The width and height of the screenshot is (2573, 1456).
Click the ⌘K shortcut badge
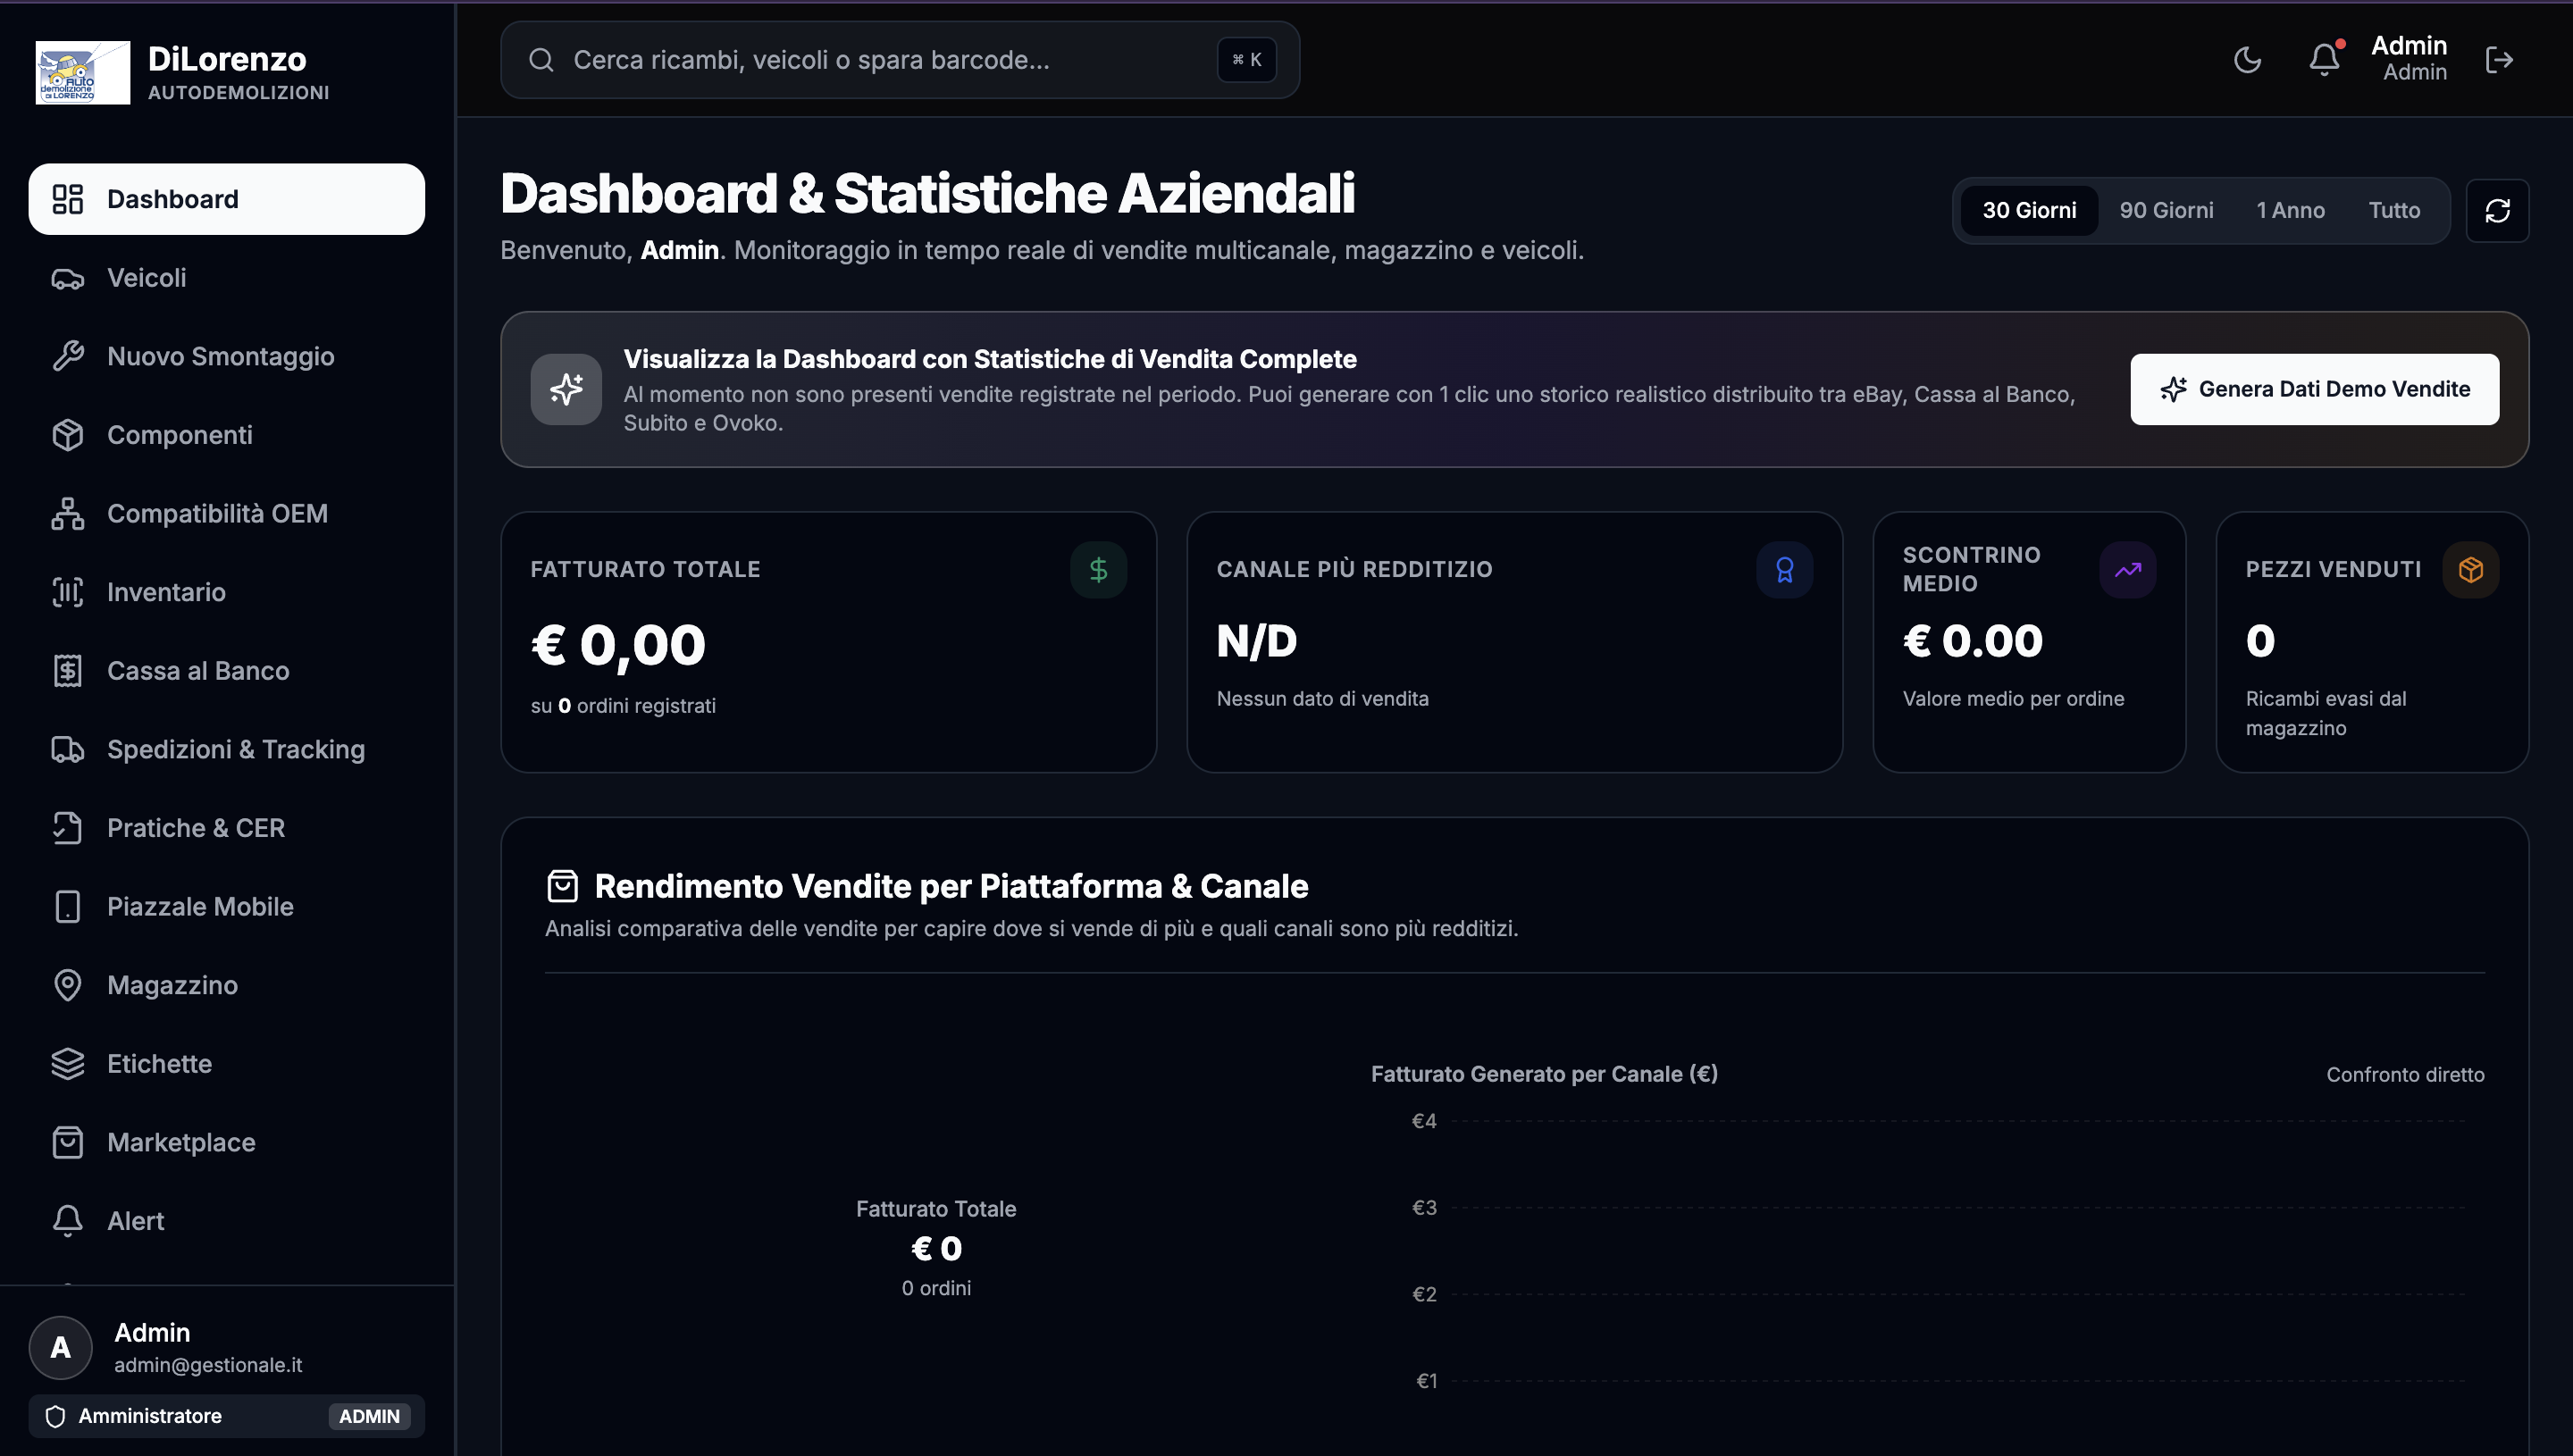(x=1246, y=60)
